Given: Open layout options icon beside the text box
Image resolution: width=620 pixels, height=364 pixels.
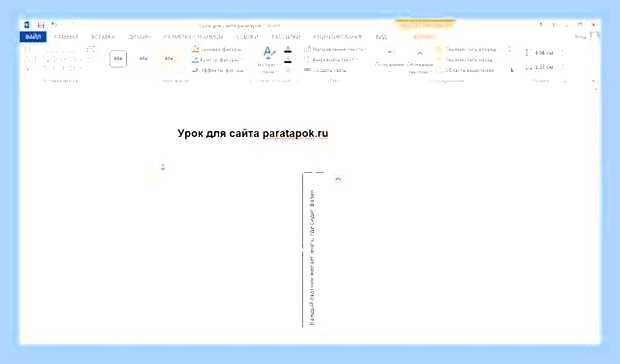Looking at the screenshot, I should coord(338,179).
